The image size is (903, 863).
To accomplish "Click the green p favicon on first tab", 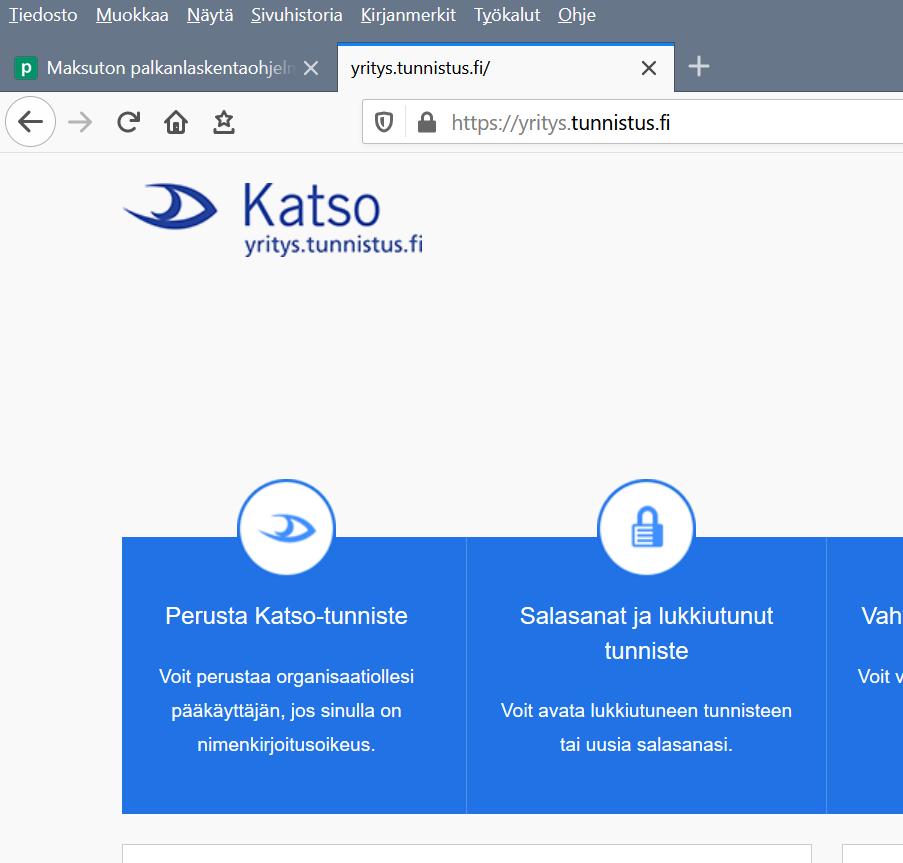I will (25, 68).
